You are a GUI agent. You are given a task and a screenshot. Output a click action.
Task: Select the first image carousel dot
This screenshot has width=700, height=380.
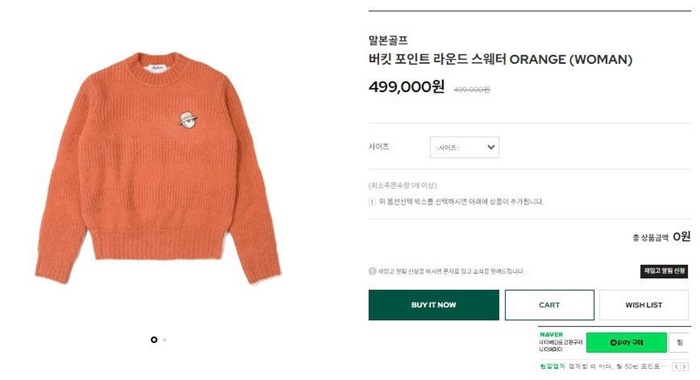click(x=154, y=340)
